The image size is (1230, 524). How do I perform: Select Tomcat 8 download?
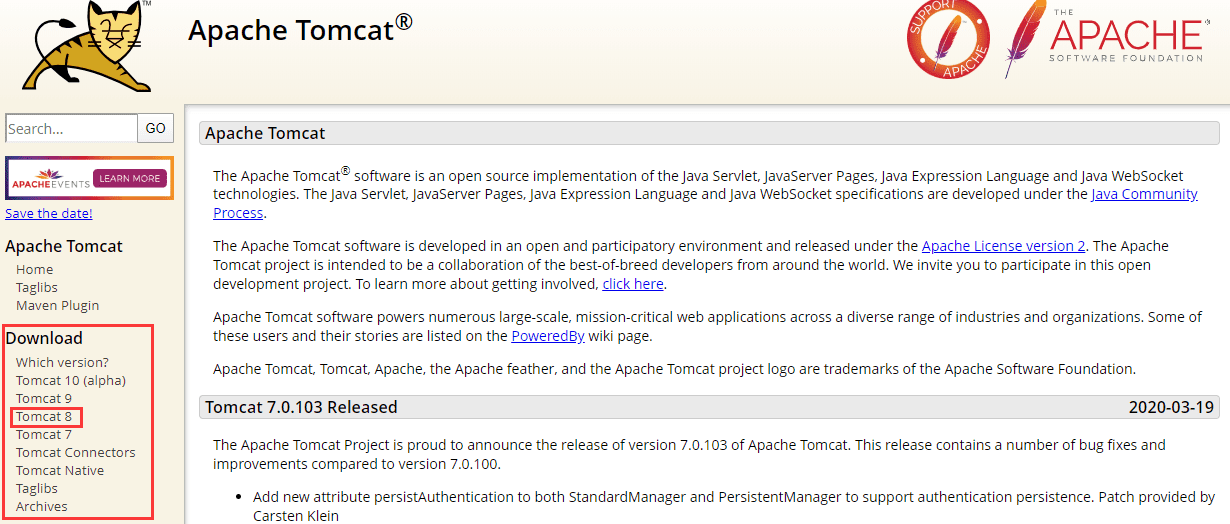click(x=44, y=416)
